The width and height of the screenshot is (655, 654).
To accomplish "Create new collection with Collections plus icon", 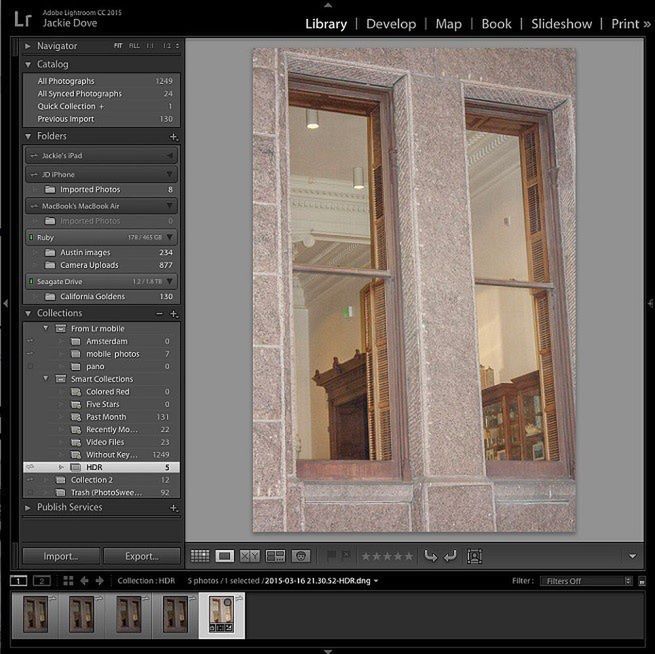I will [174, 313].
